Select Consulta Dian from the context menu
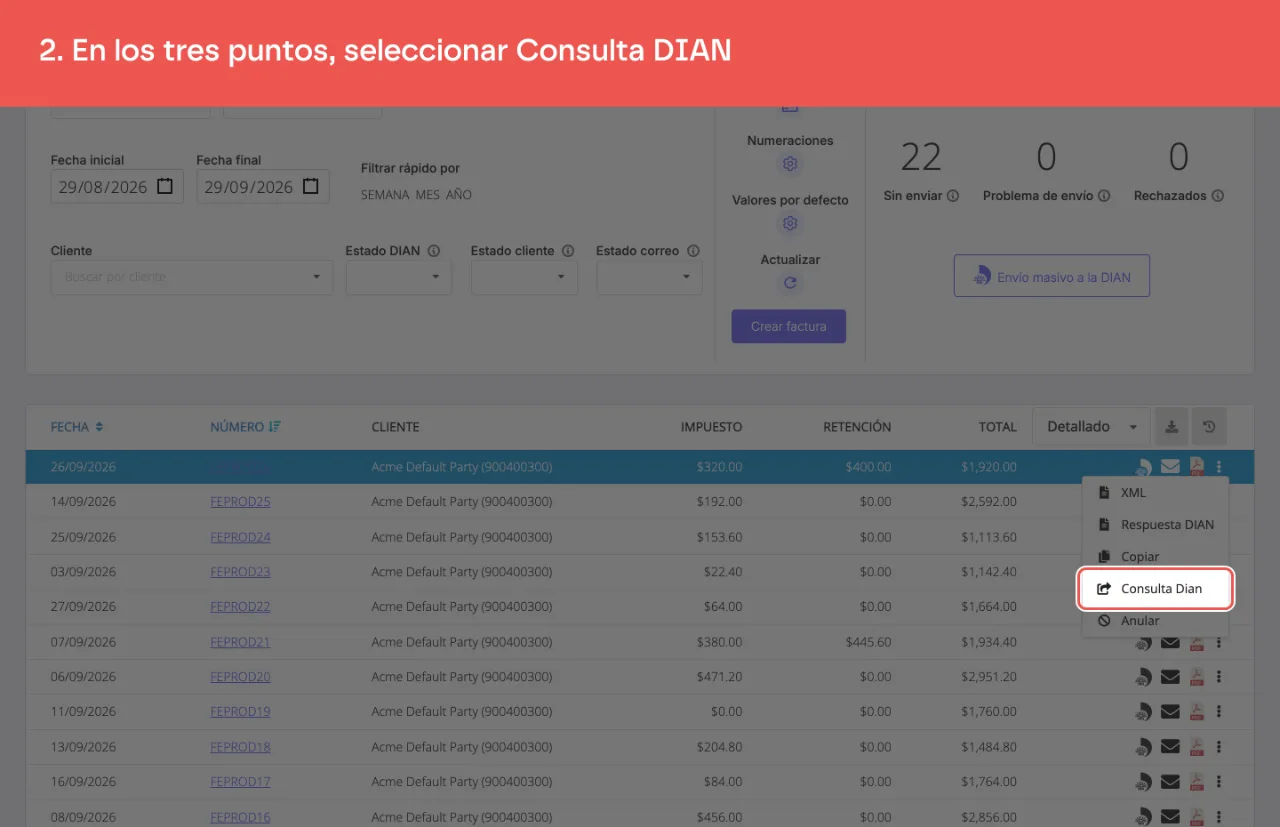1280x827 pixels. 1155,589
